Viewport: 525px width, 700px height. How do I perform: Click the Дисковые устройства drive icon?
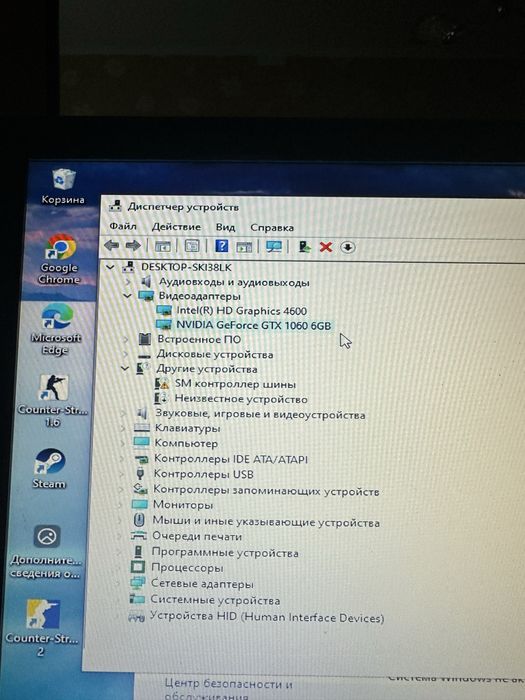point(144,354)
